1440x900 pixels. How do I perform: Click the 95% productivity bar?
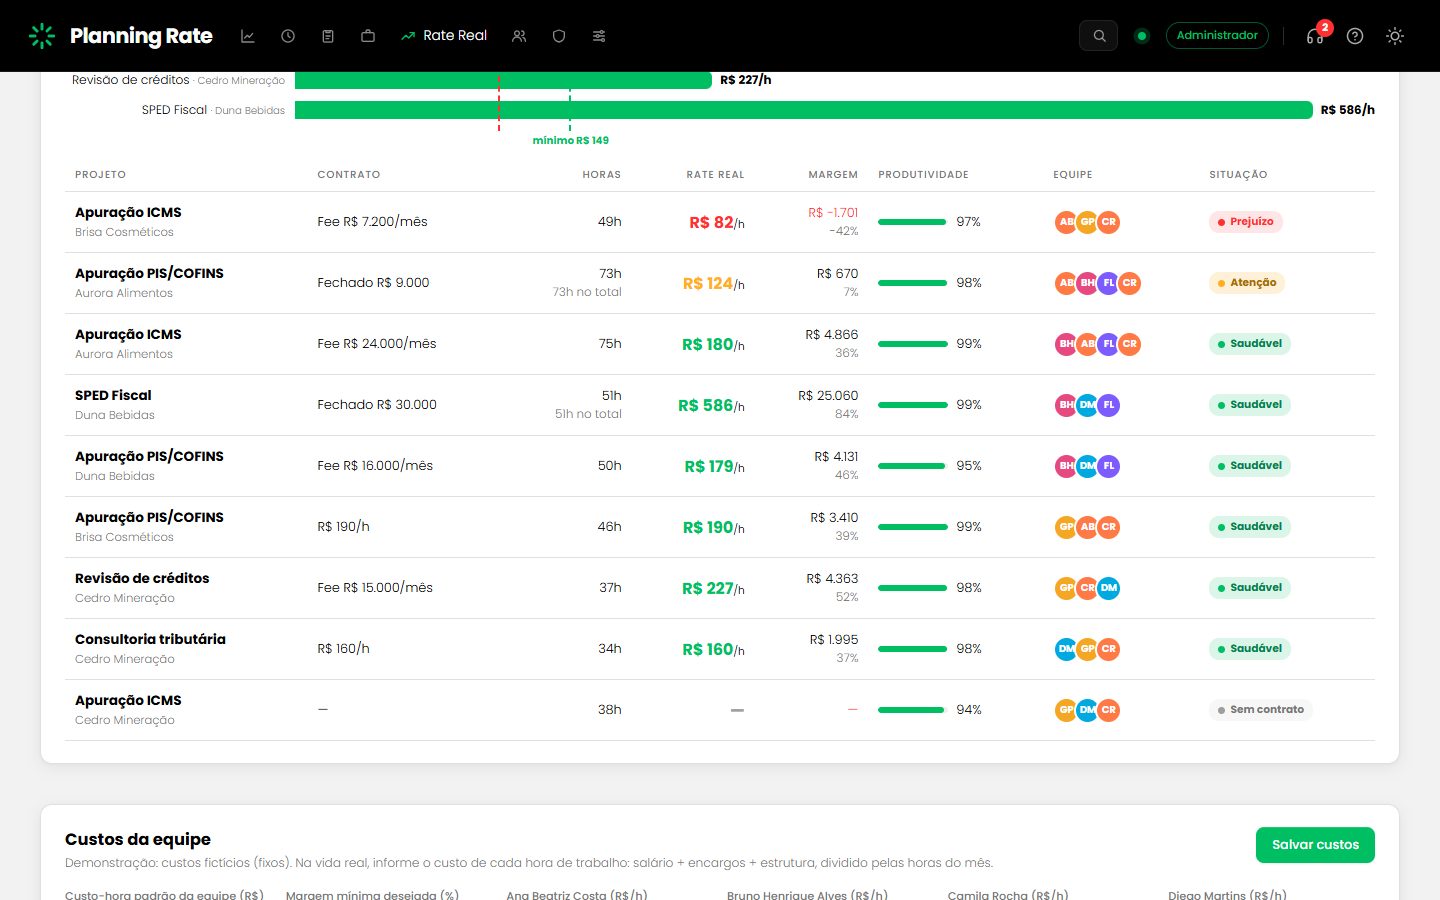911,466
